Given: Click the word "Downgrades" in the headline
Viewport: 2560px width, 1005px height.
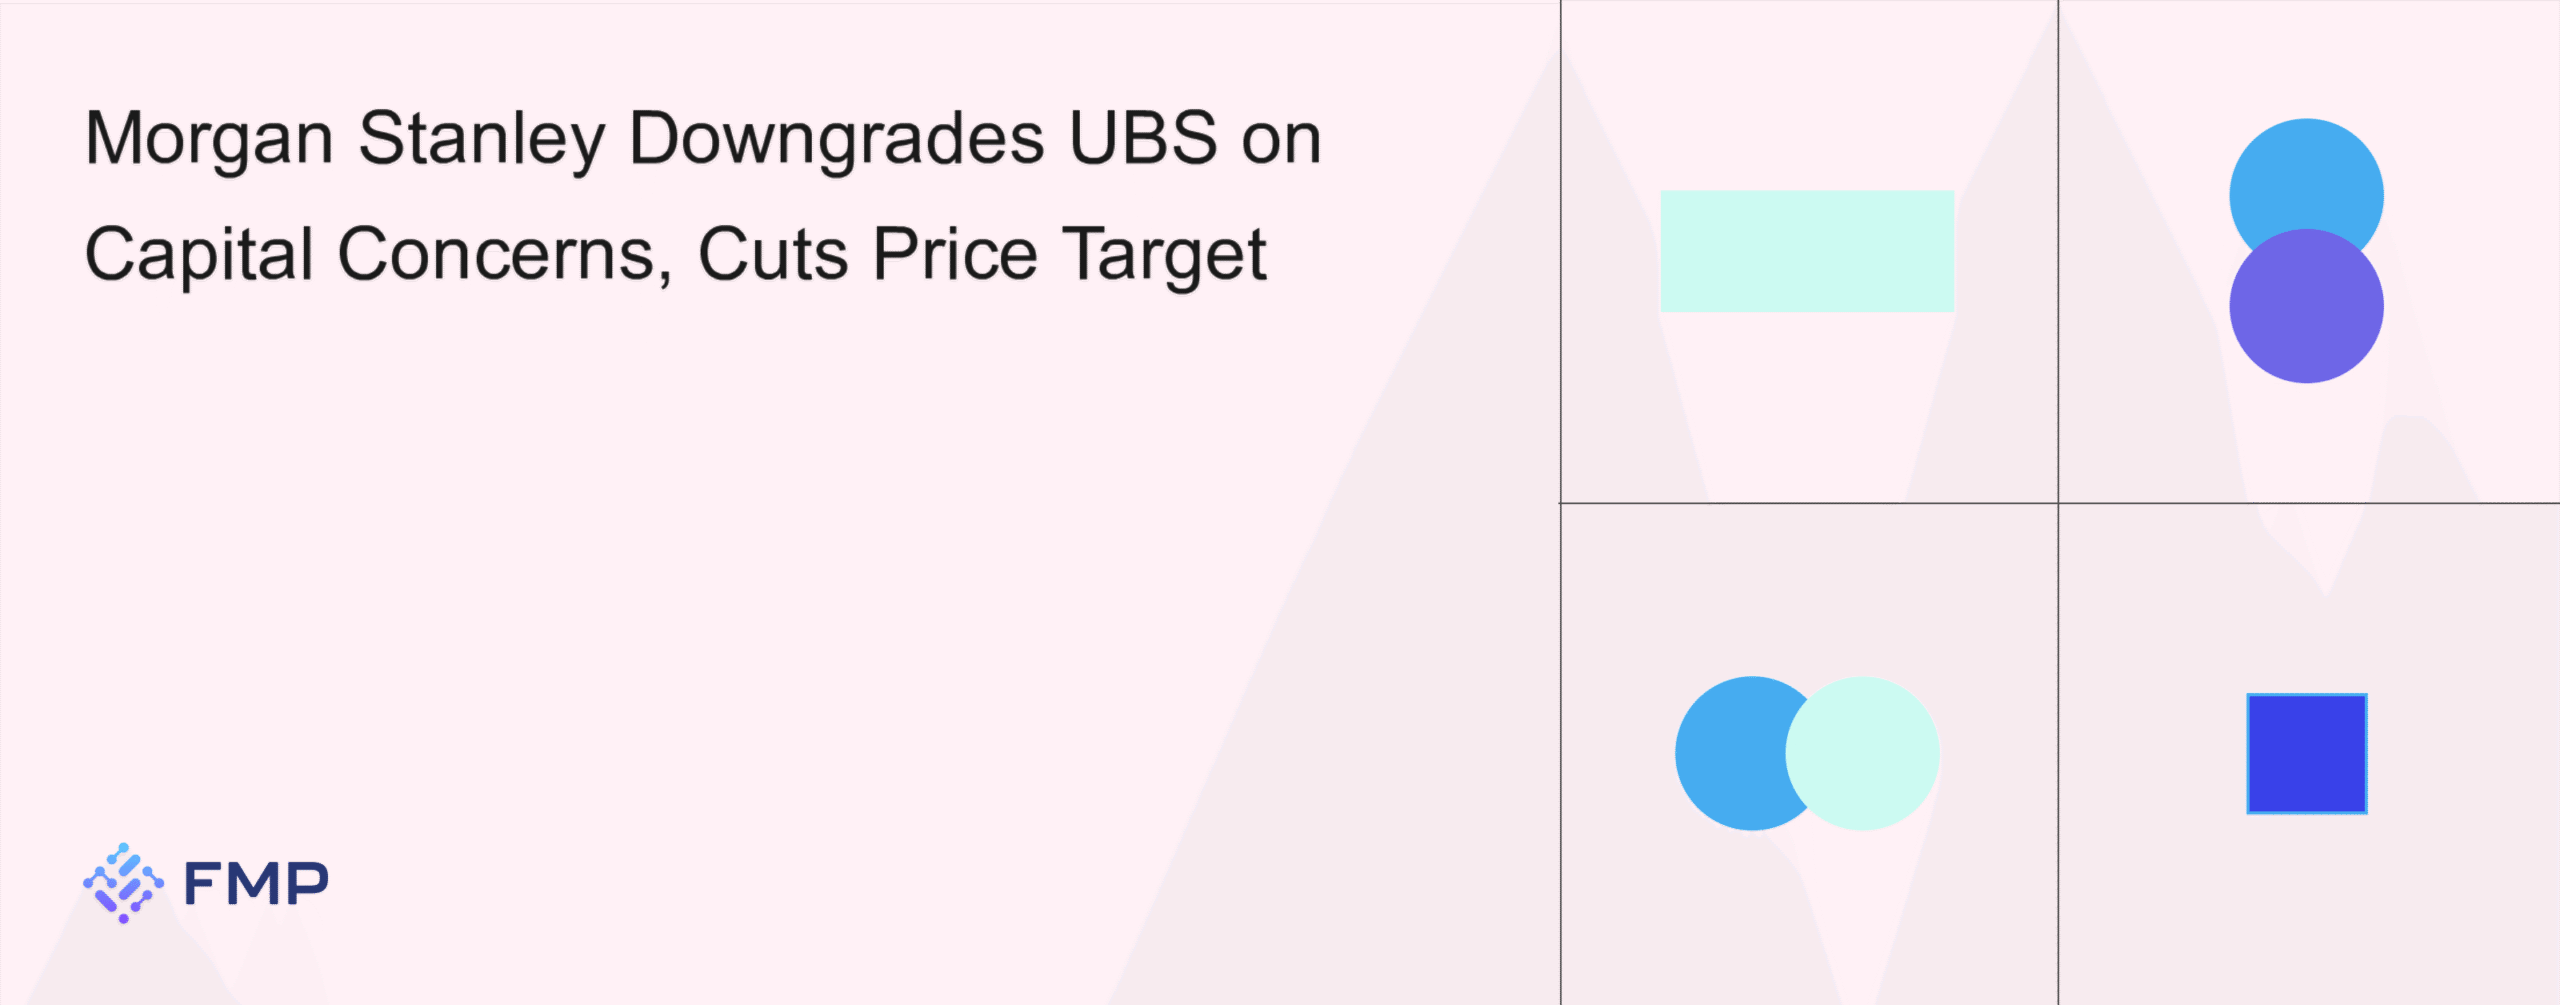Looking at the screenshot, I should pyautogui.click(x=836, y=140).
